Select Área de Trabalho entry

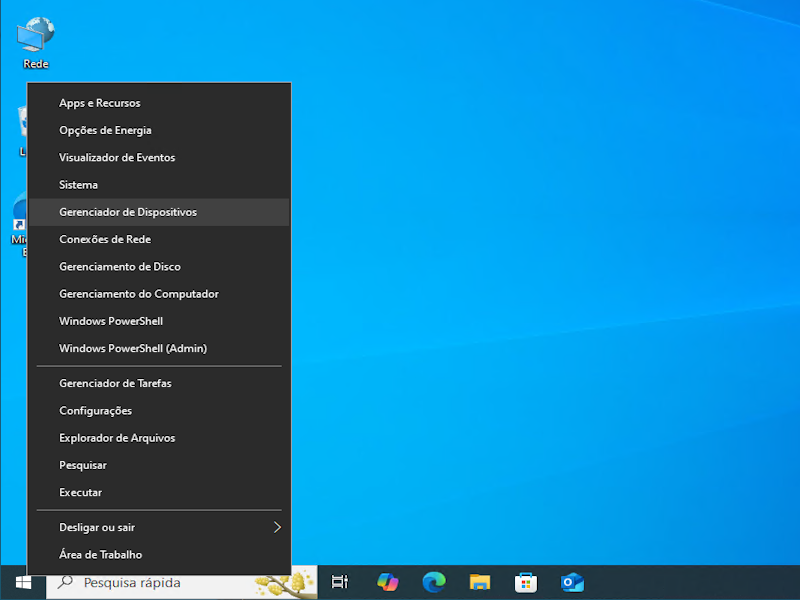[159, 555]
